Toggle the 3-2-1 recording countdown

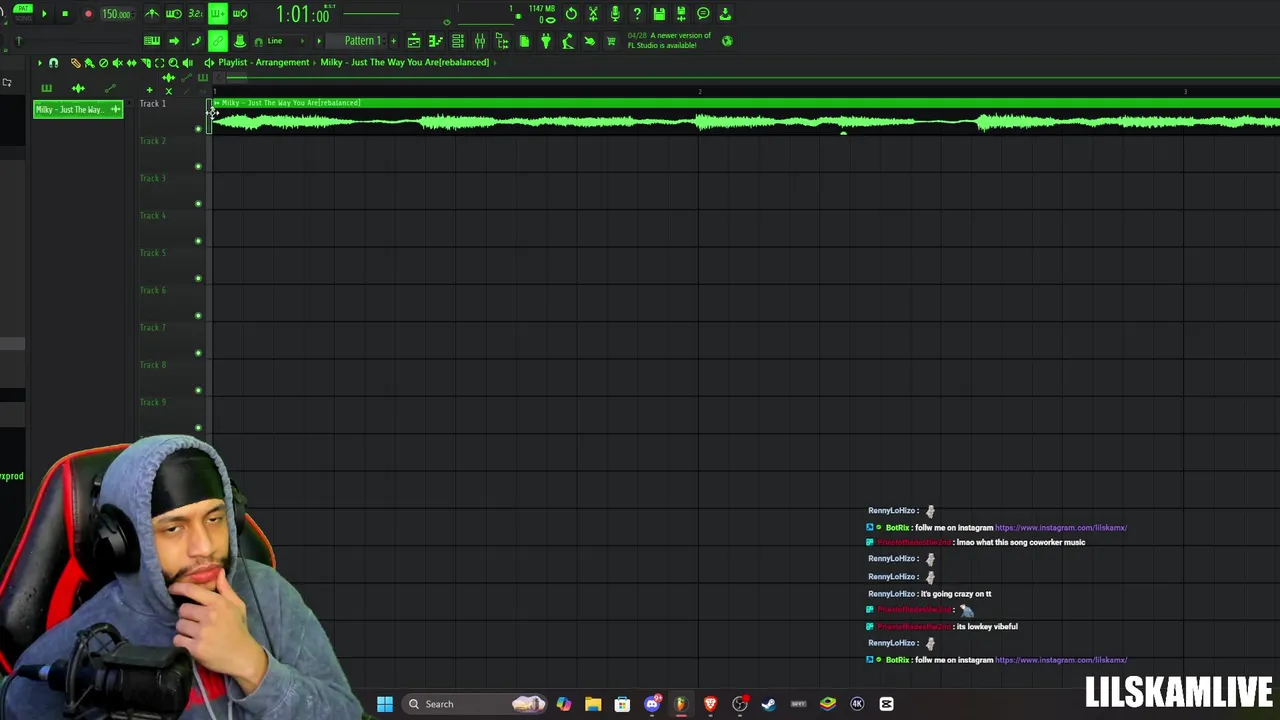[x=195, y=14]
